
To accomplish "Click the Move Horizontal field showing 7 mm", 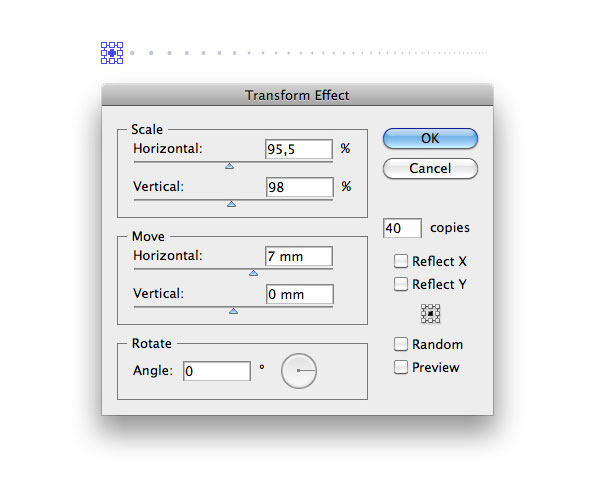I will (x=299, y=256).
